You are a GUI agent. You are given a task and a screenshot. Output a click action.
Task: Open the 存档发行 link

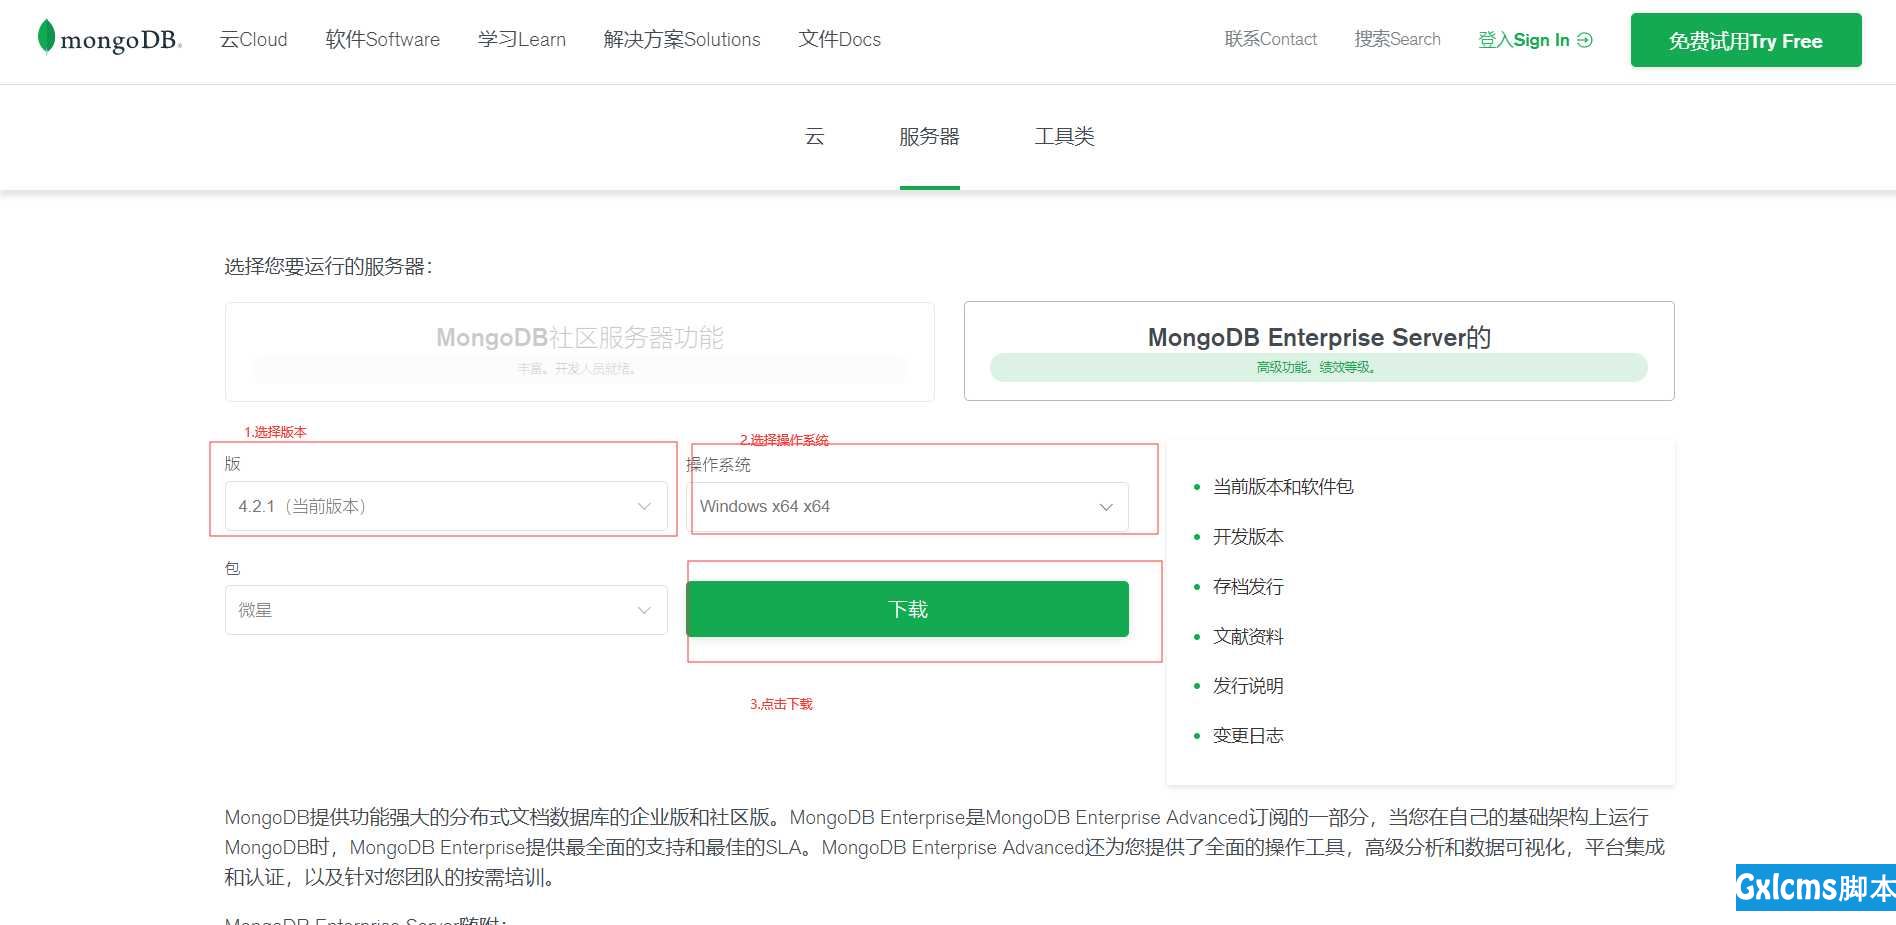click(1248, 587)
